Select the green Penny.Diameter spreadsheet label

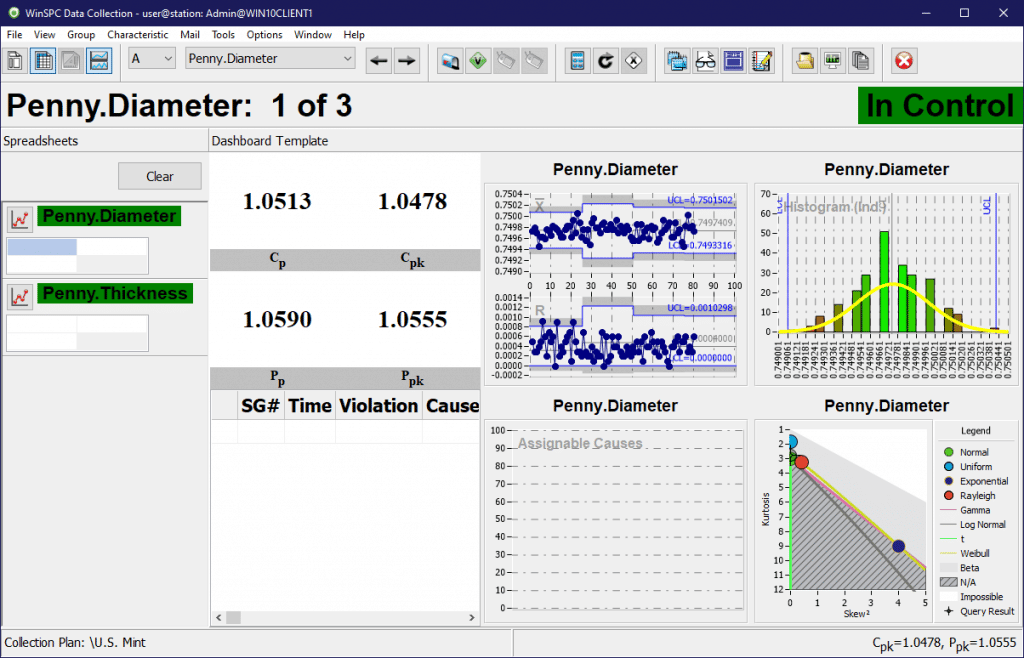coord(108,216)
